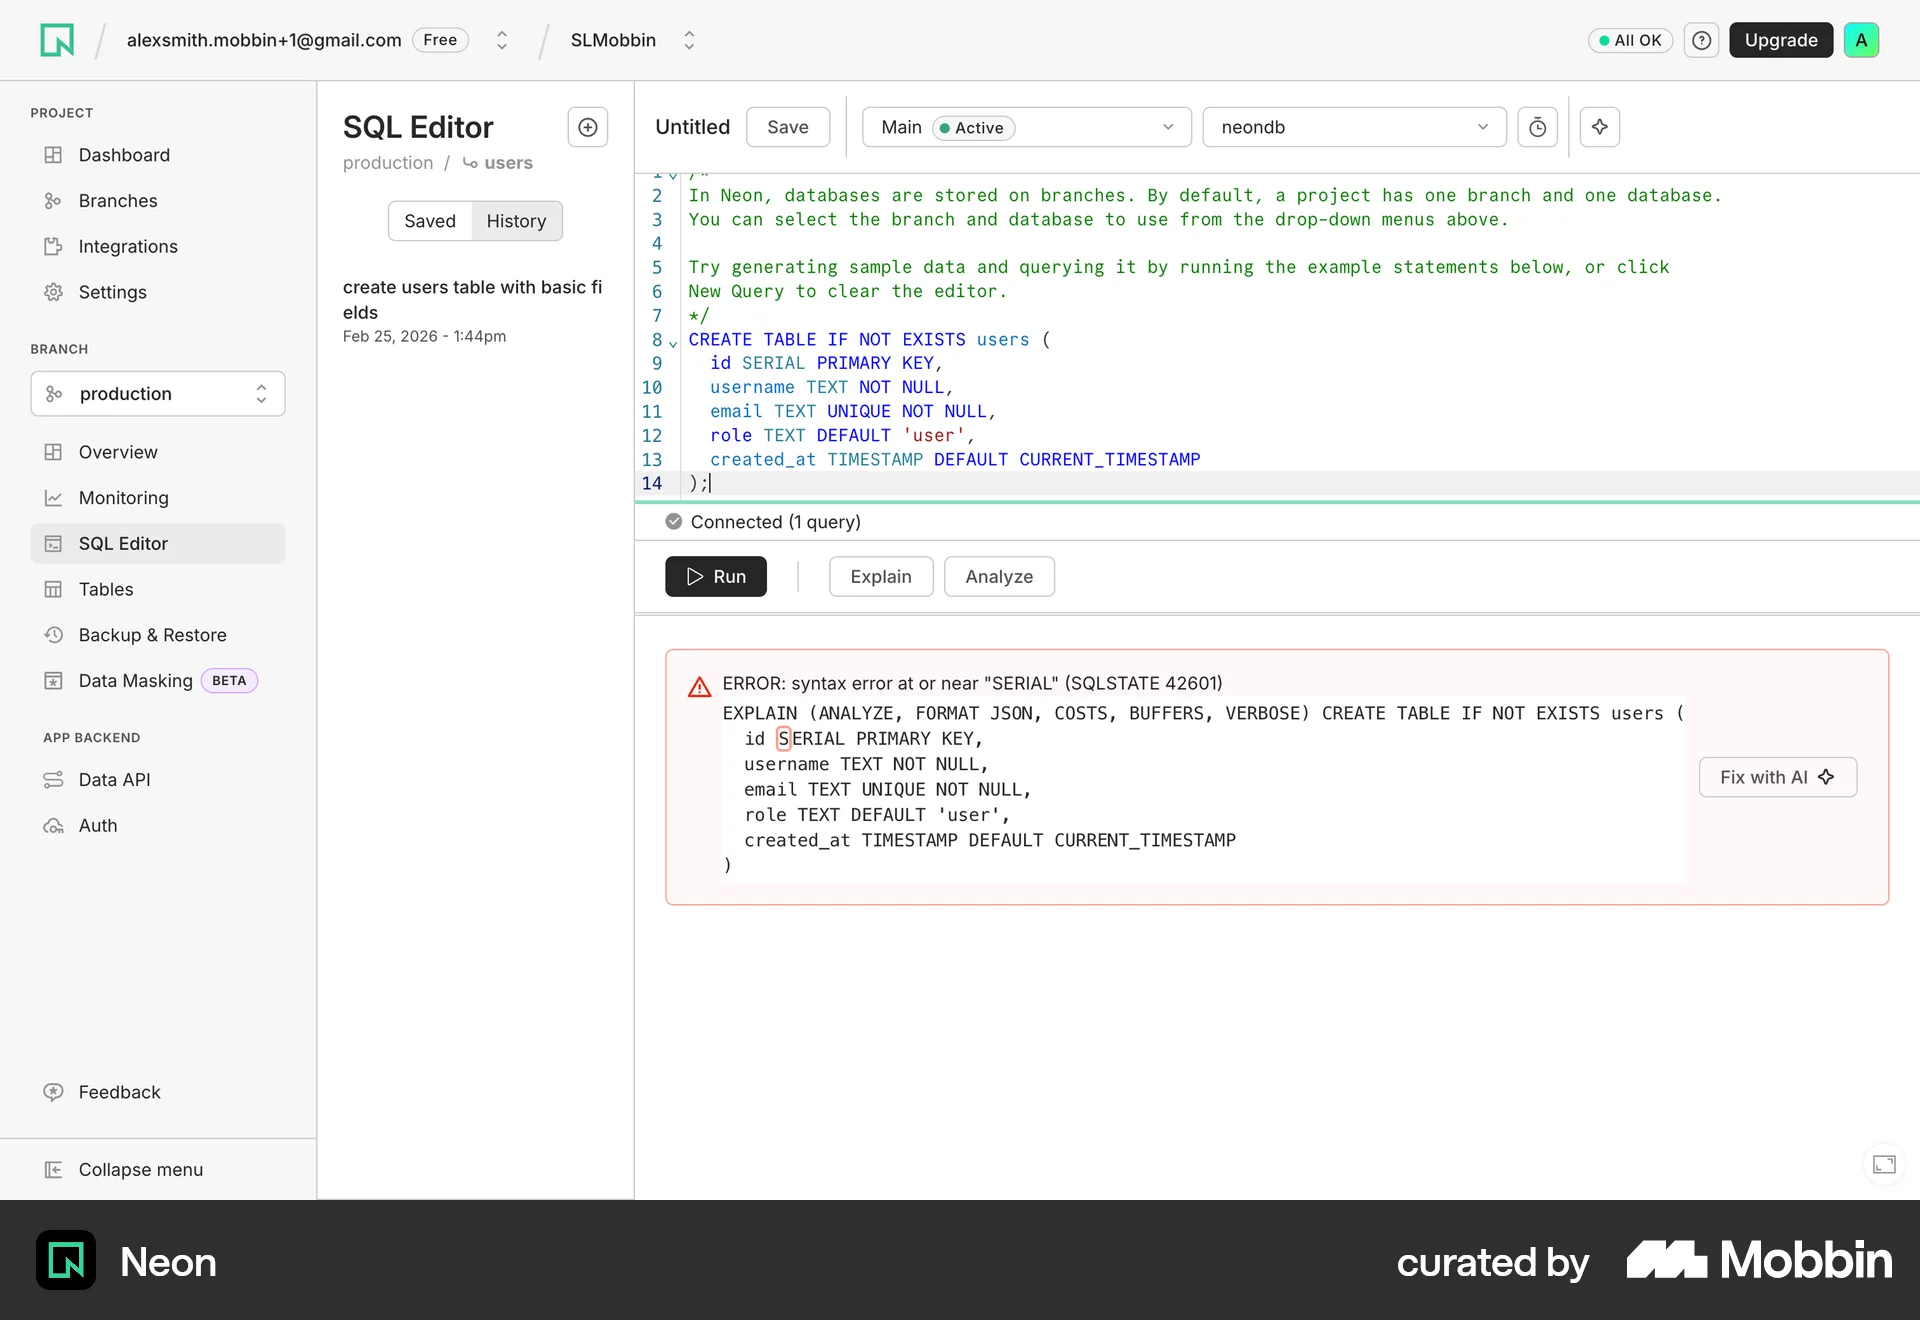Click the production breadcrumb link
The image size is (1920, 1320).
pos(388,163)
